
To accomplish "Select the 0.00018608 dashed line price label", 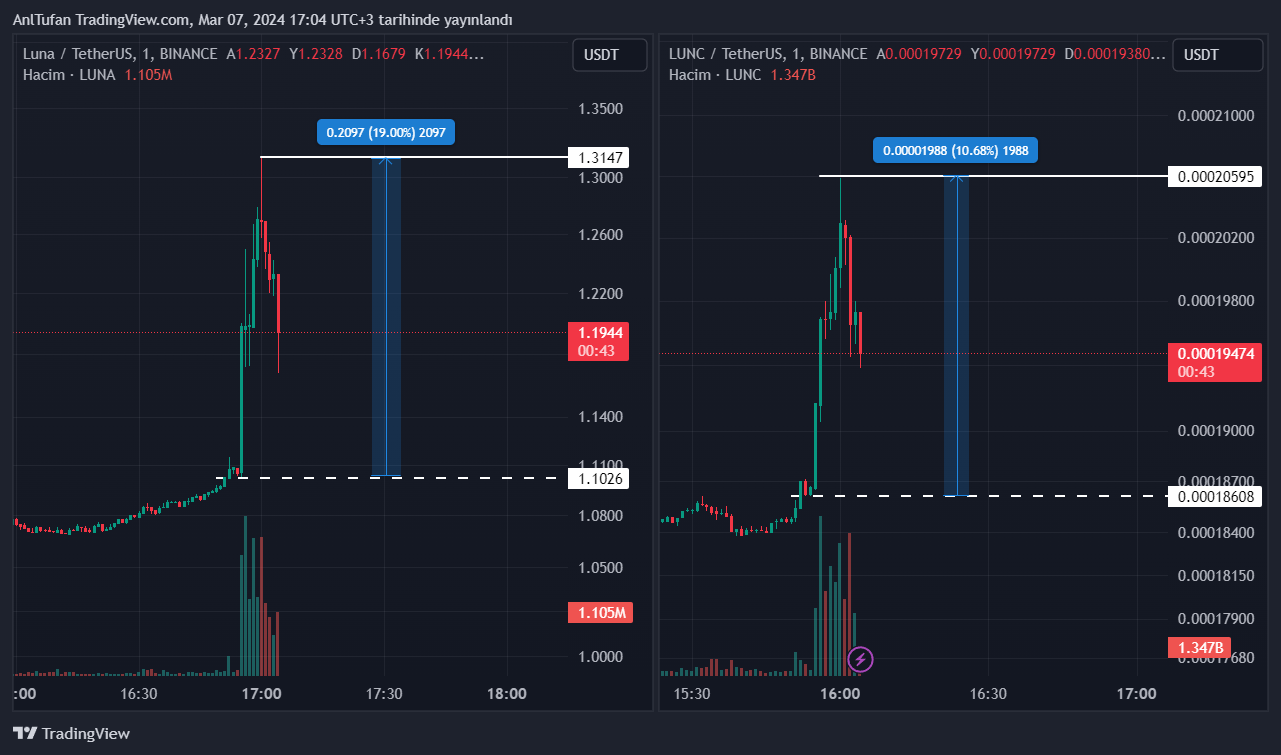I will pos(1214,496).
